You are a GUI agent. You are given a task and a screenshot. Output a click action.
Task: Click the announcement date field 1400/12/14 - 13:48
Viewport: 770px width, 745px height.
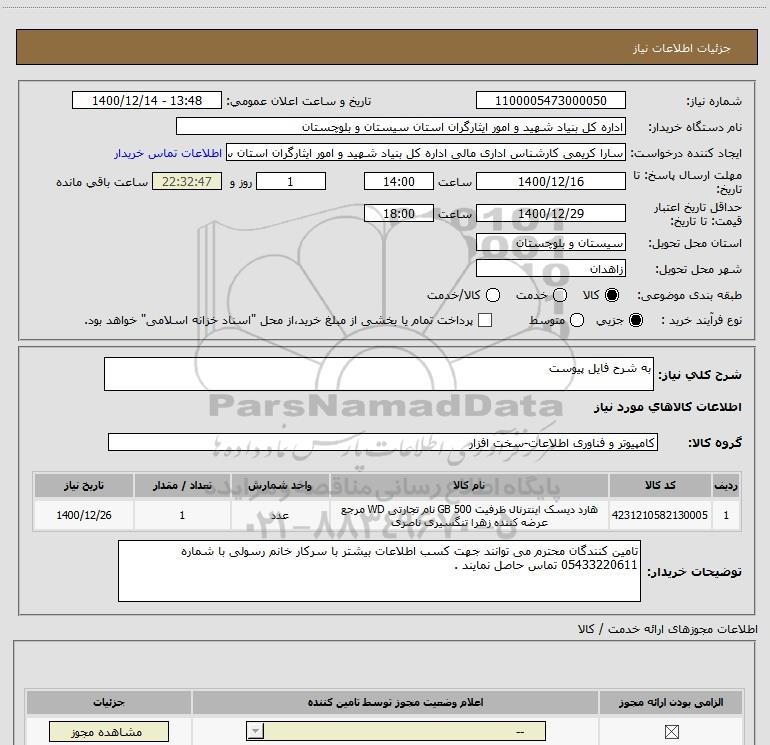147,101
